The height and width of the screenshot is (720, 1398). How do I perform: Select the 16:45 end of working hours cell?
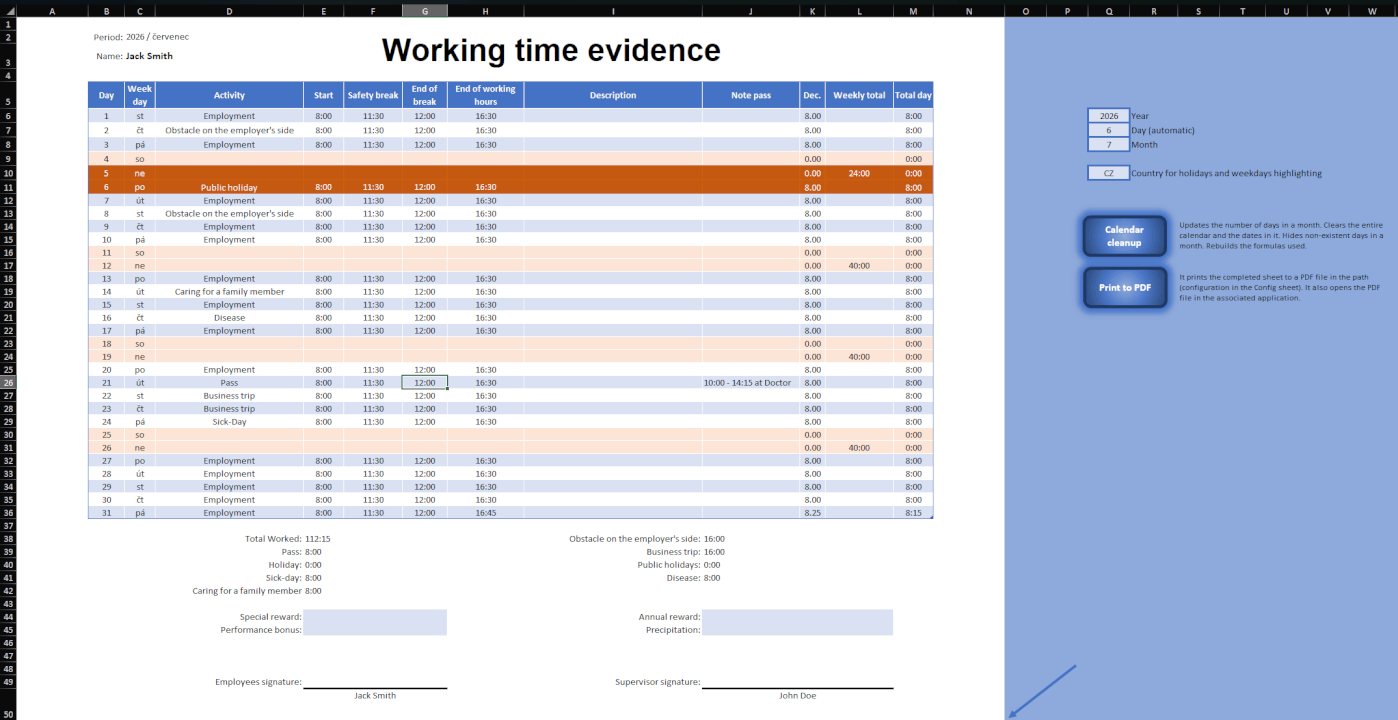click(x=485, y=513)
